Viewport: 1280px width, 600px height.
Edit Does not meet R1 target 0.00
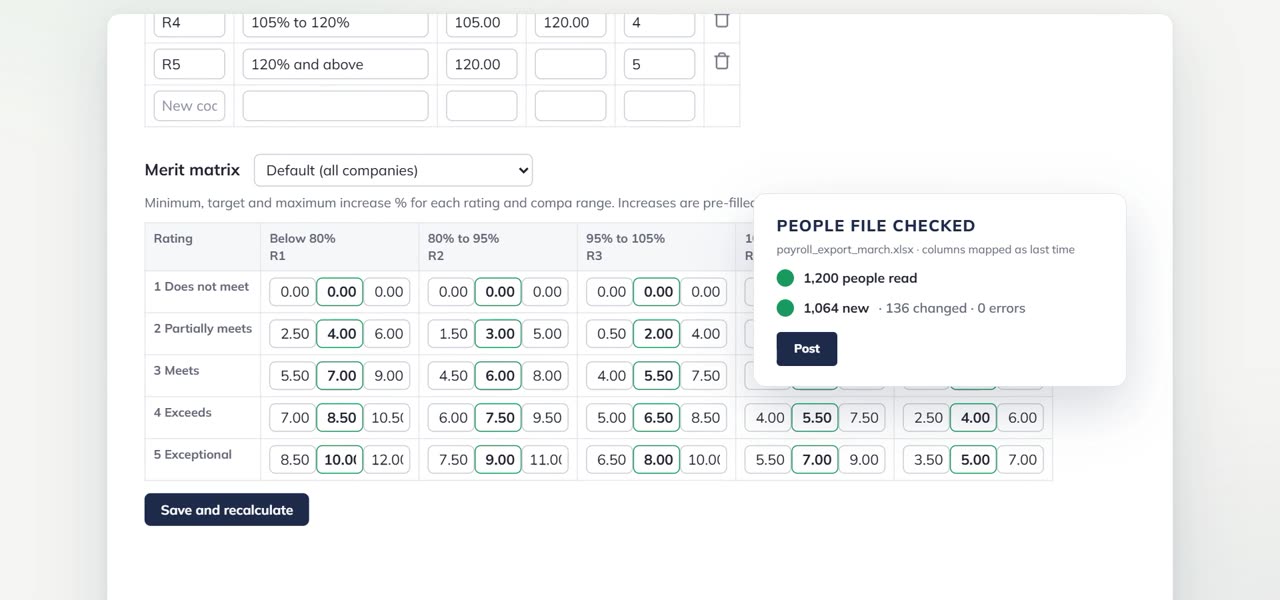click(x=340, y=292)
